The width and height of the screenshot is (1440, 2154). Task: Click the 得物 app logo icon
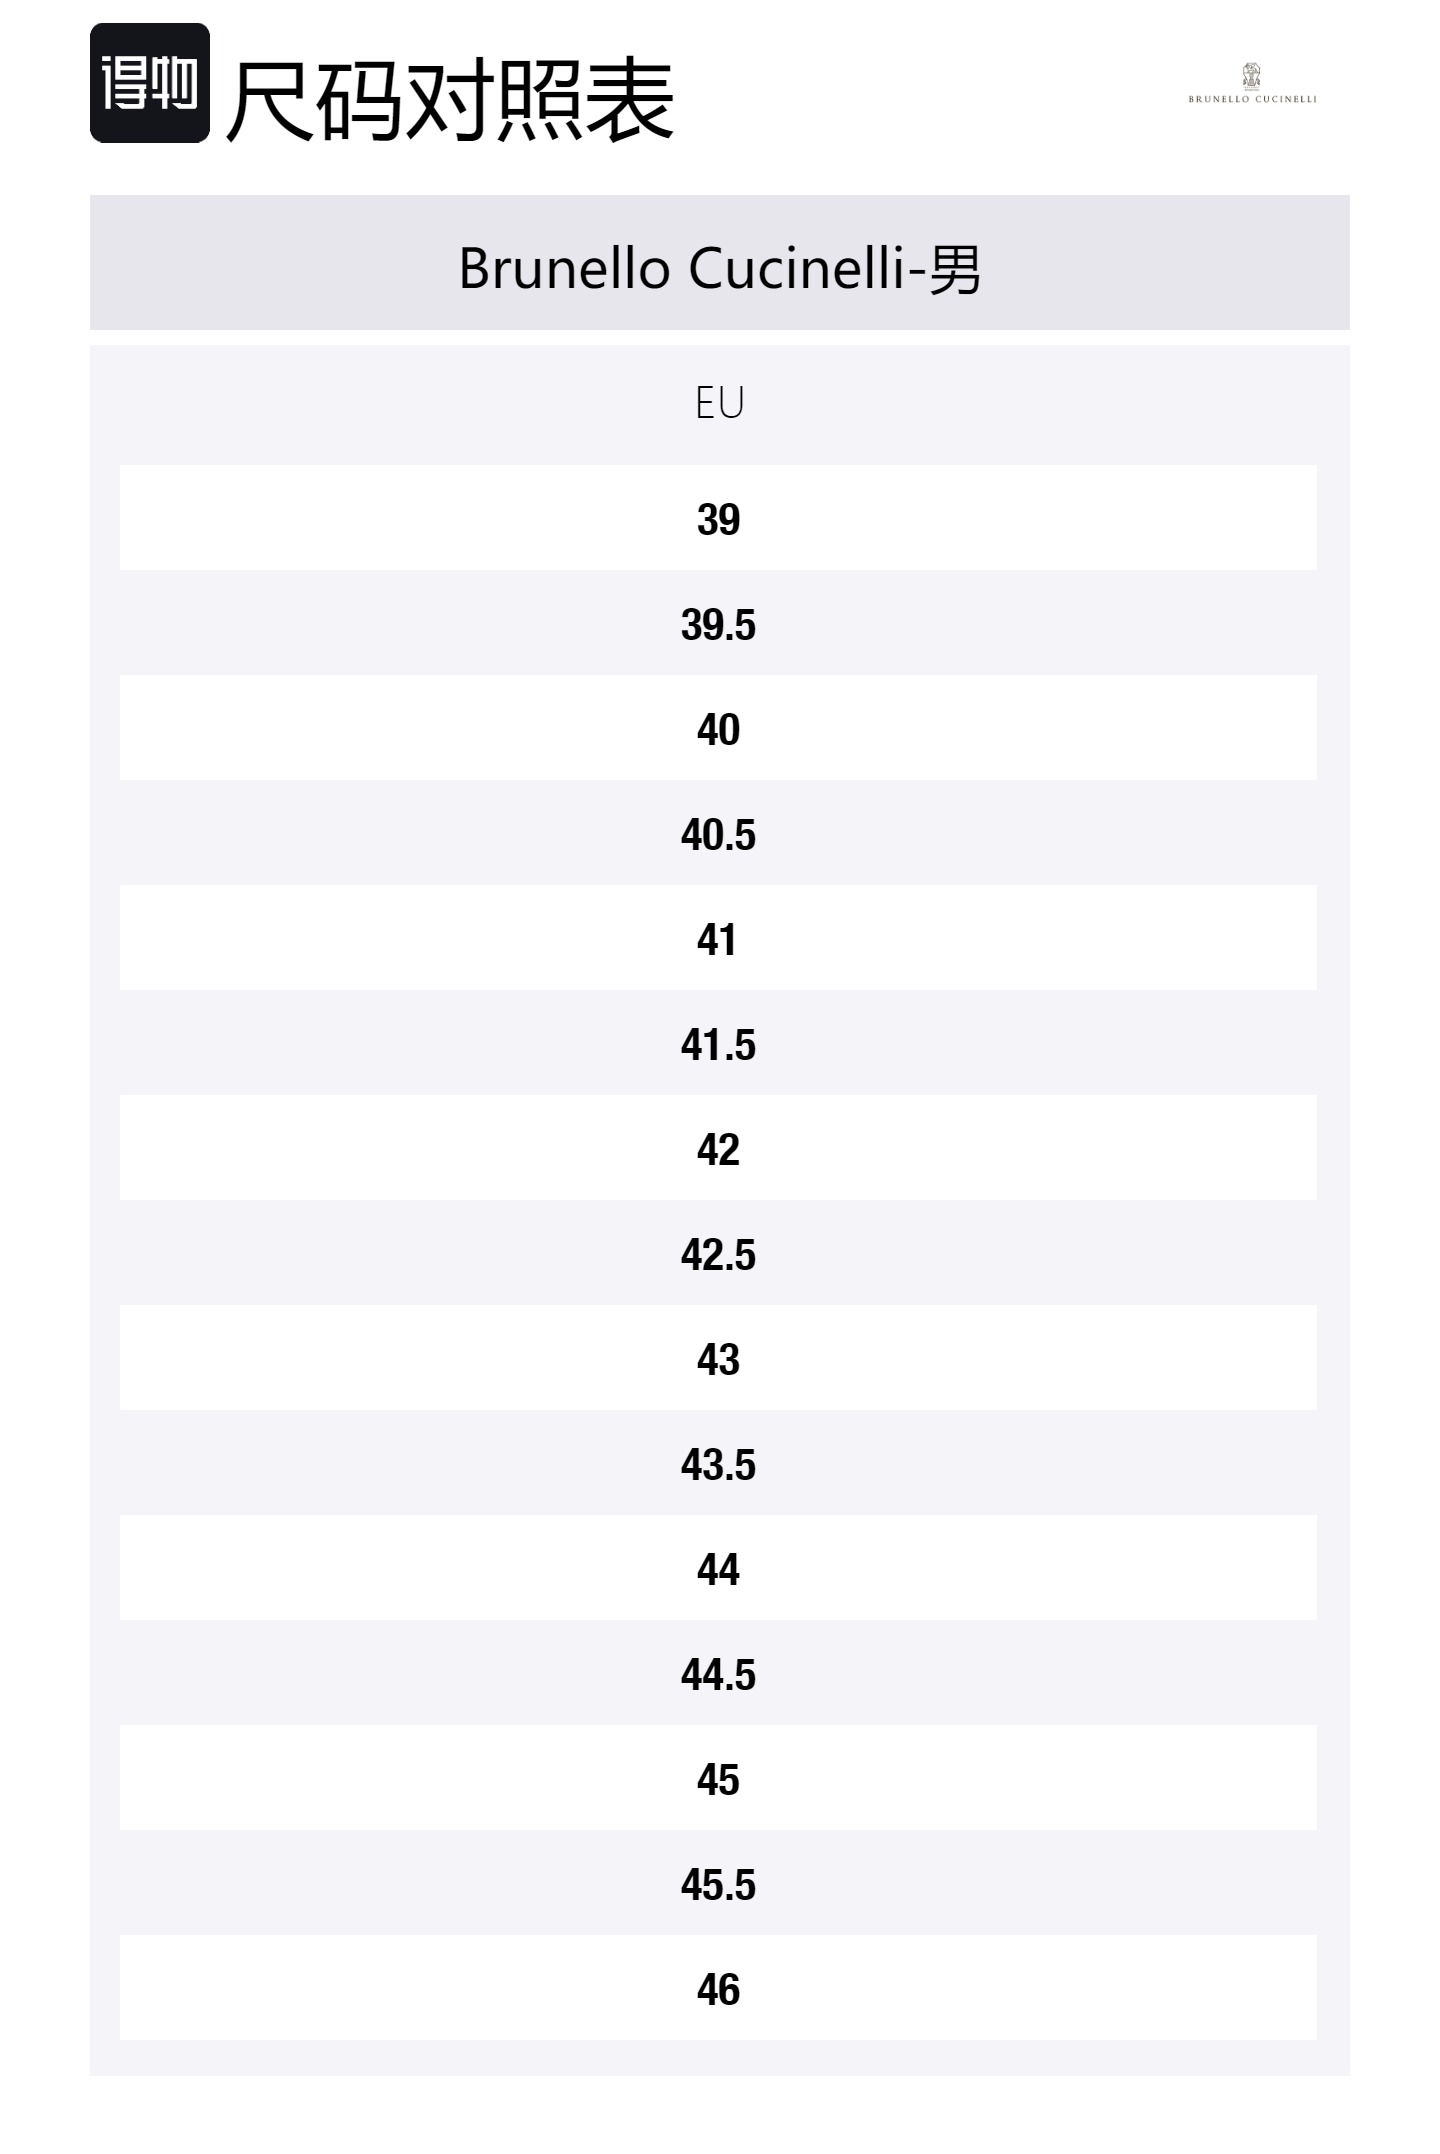point(150,83)
